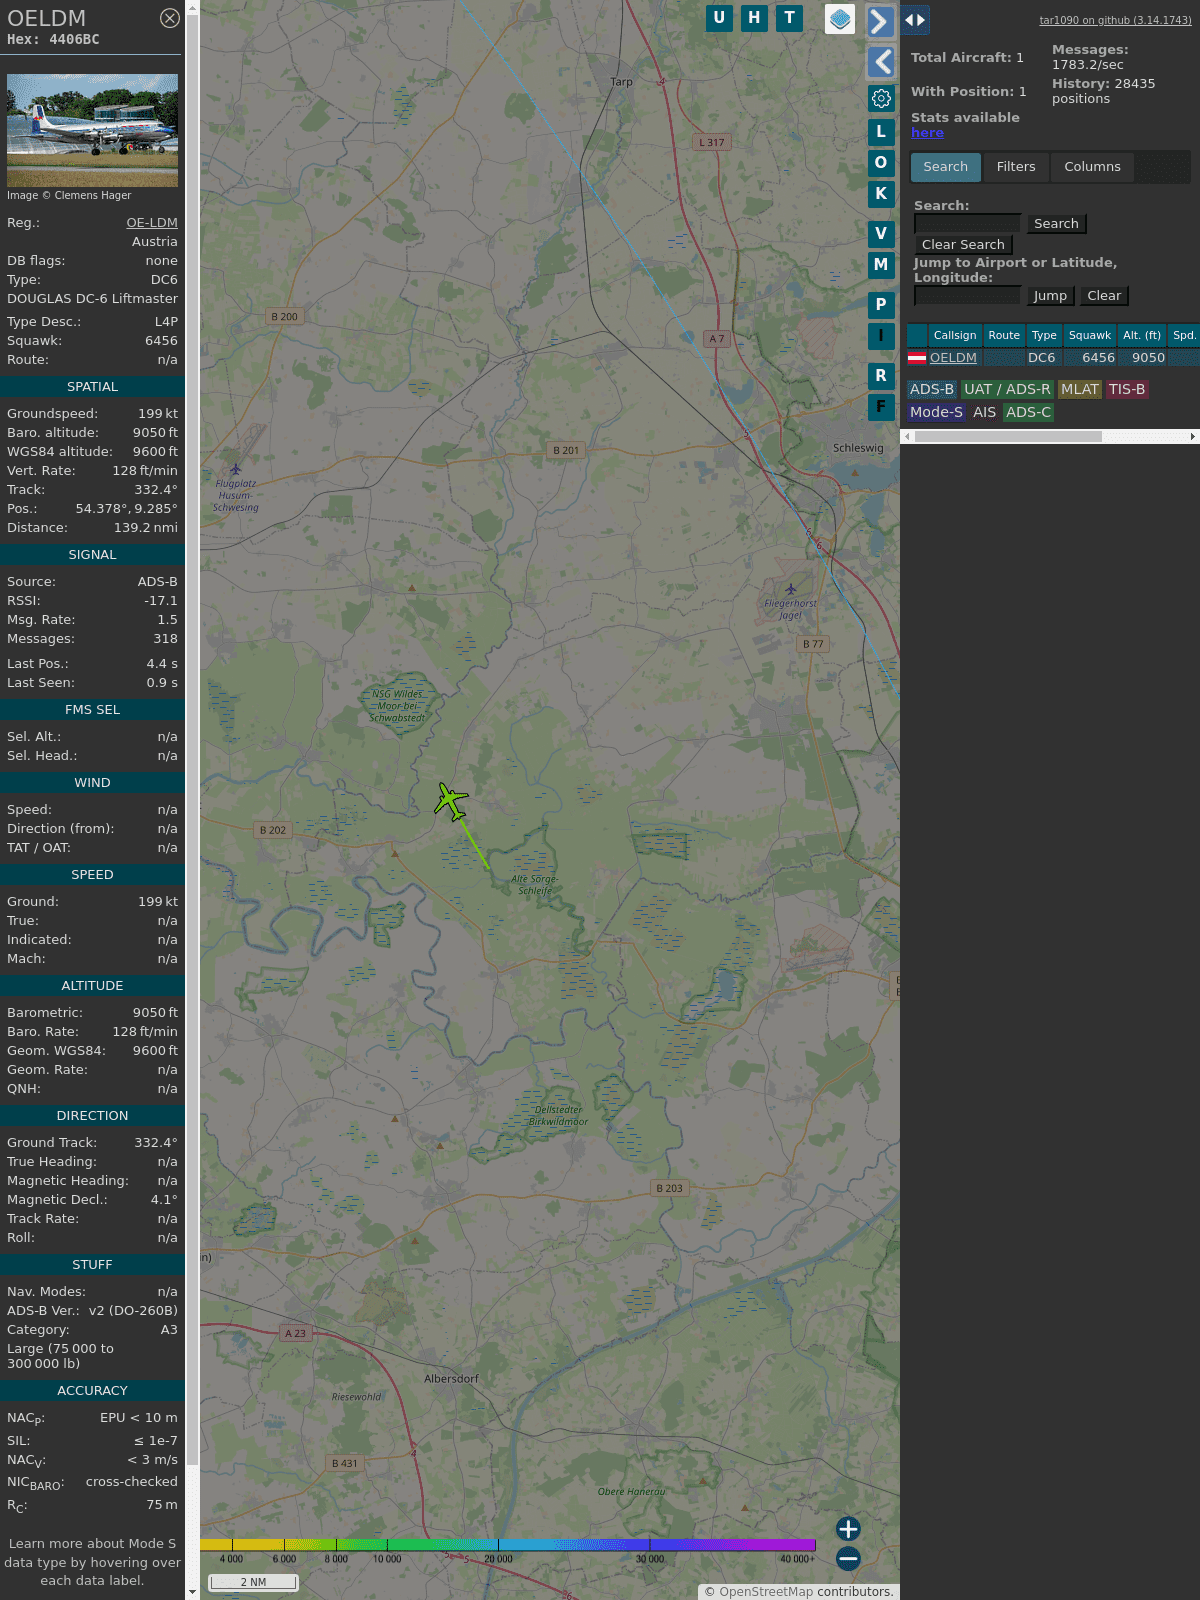Click the Jump button

(x=1050, y=296)
